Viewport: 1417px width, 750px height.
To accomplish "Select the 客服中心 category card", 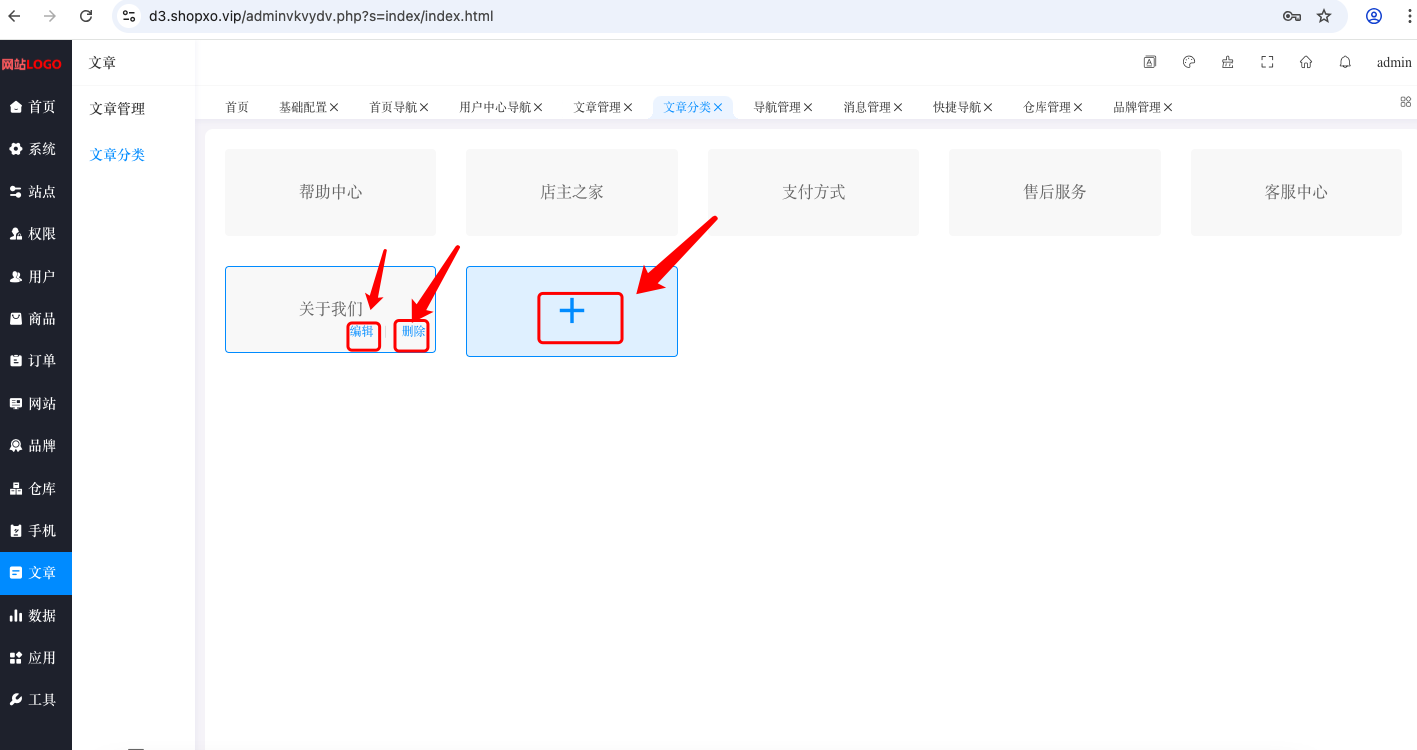I will coord(1296,192).
